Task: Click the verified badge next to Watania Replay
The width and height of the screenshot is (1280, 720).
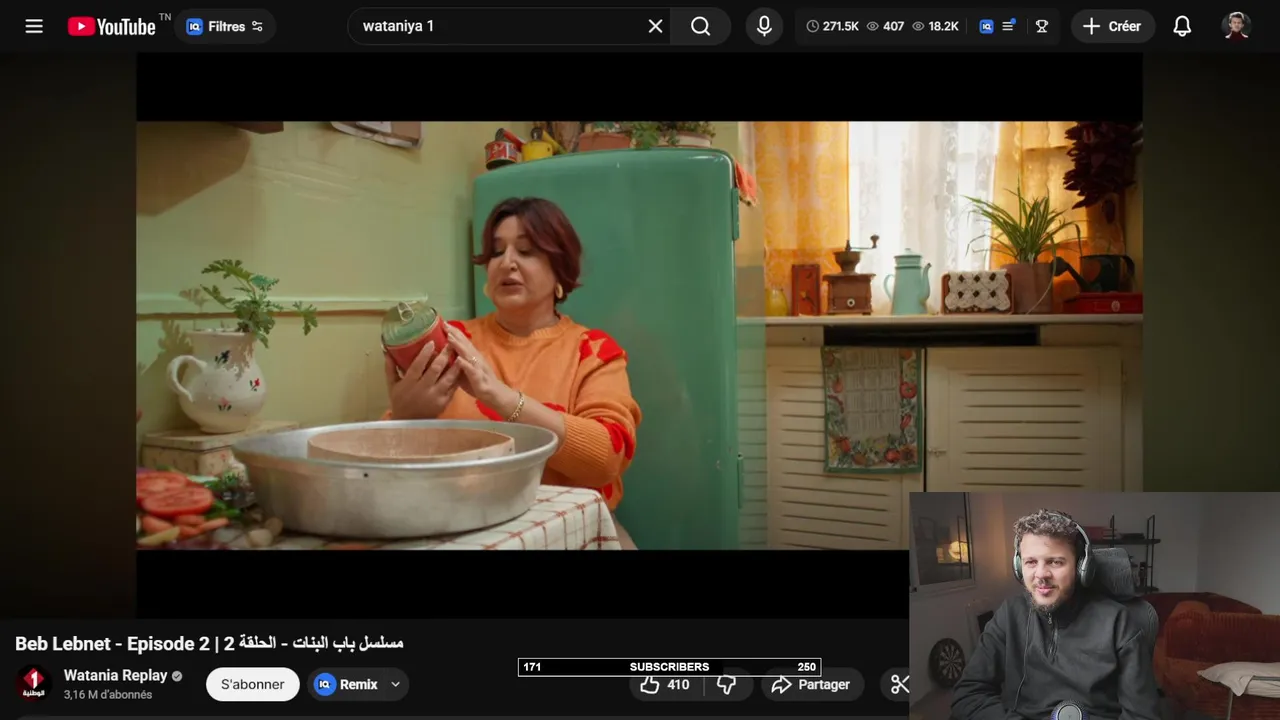Action: [x=177, y=676]
